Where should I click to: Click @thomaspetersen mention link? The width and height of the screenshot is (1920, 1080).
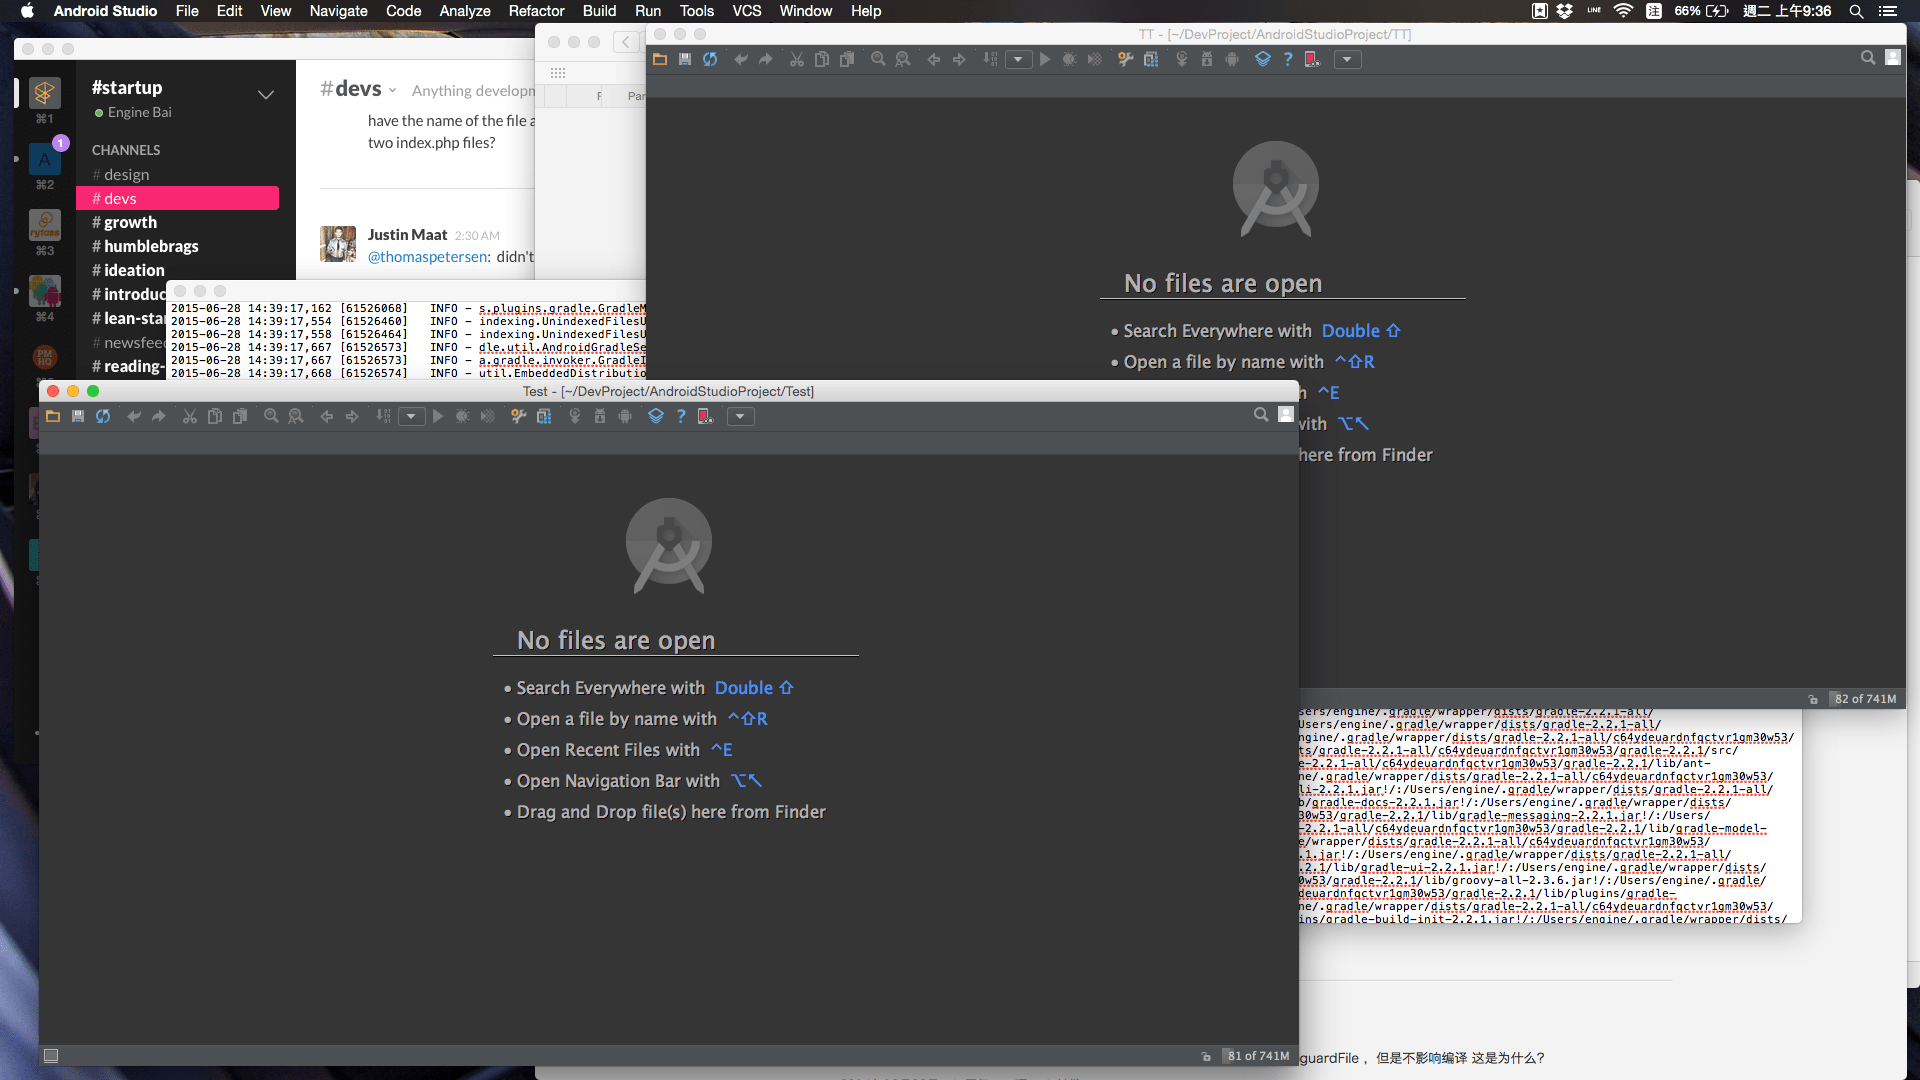click(x=428, y=257)
